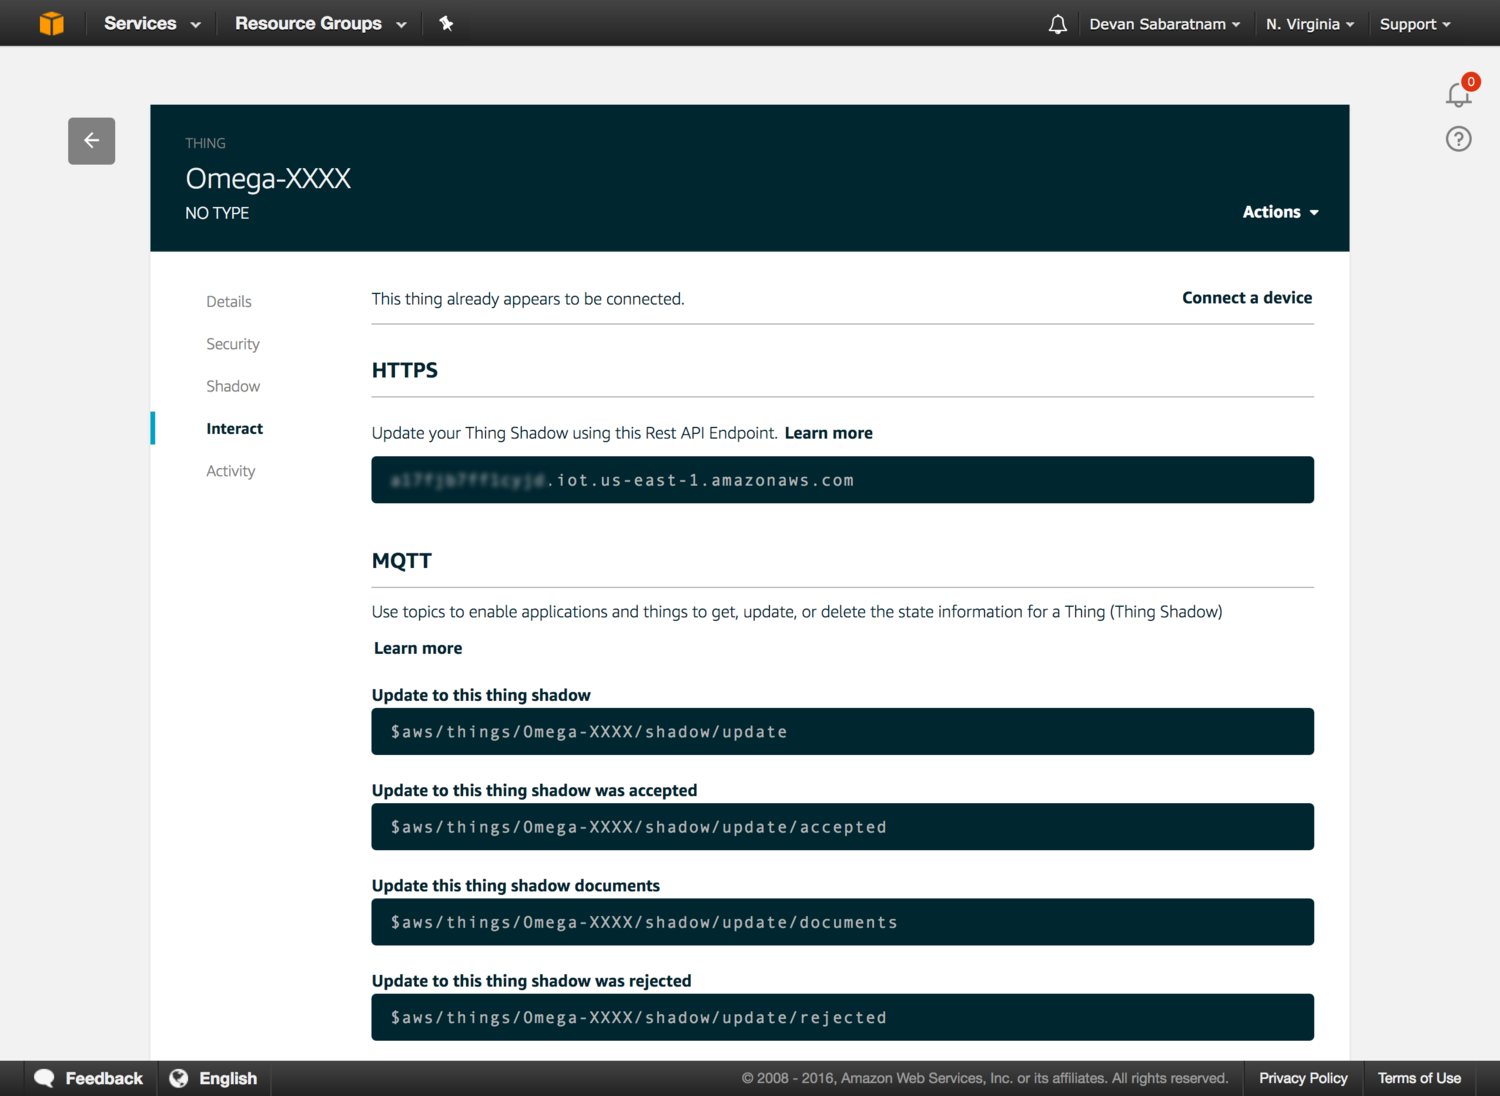
Task: Expand the Services menu
Action: (x=152, y=23)
